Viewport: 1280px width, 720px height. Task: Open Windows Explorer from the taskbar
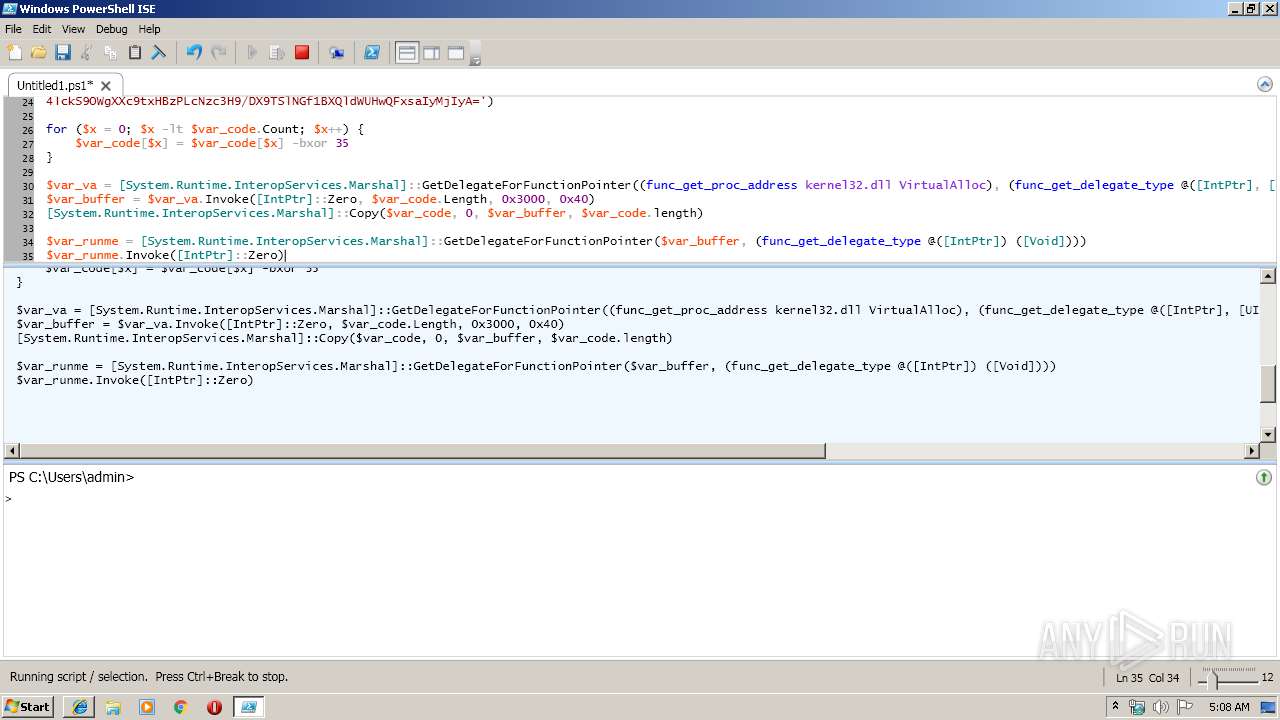[113, 707]
